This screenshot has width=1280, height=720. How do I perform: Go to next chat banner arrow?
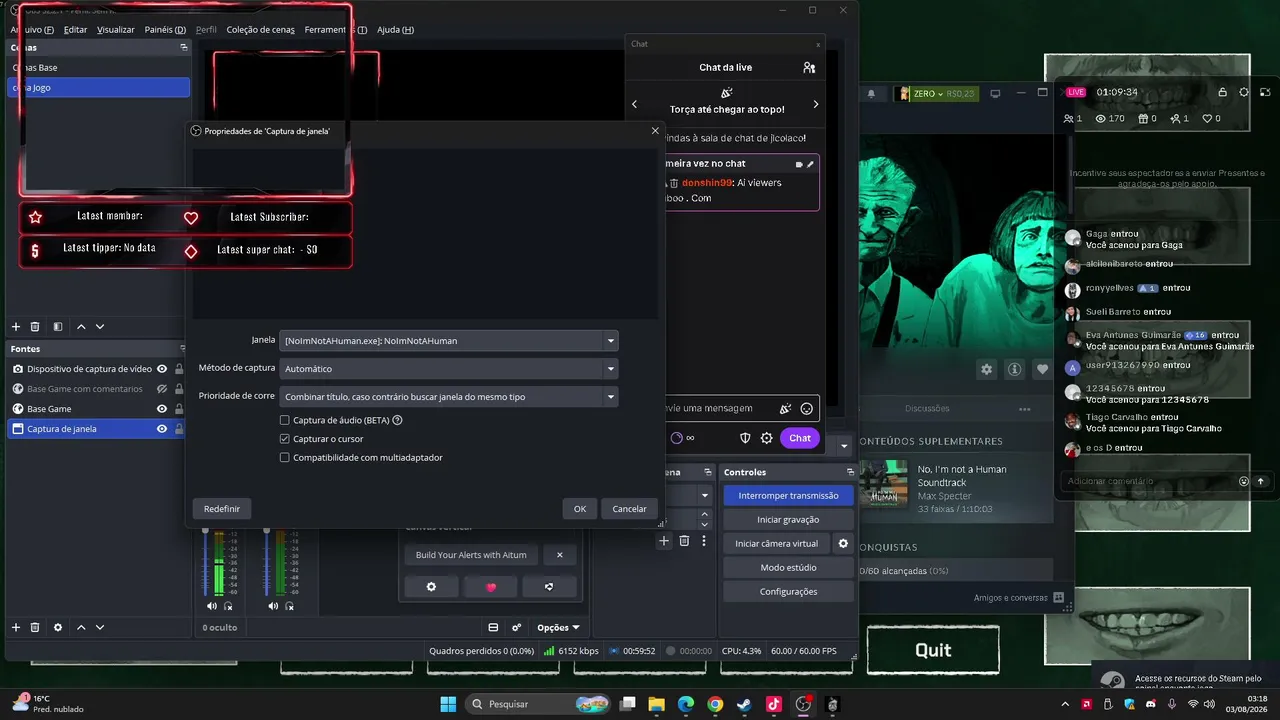(816, 104)
